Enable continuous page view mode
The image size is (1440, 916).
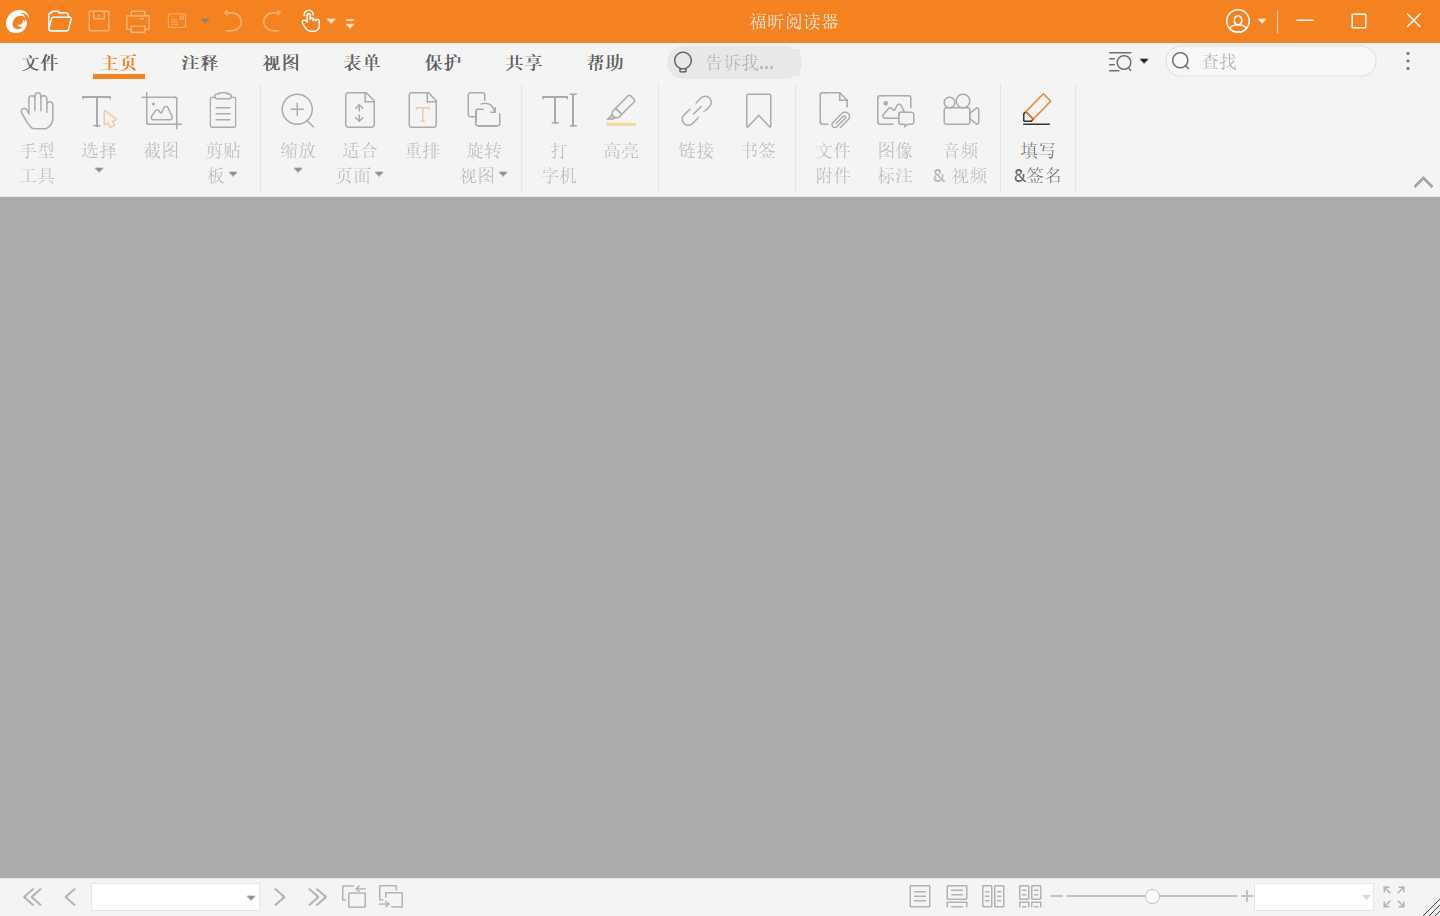coord(957,897)
